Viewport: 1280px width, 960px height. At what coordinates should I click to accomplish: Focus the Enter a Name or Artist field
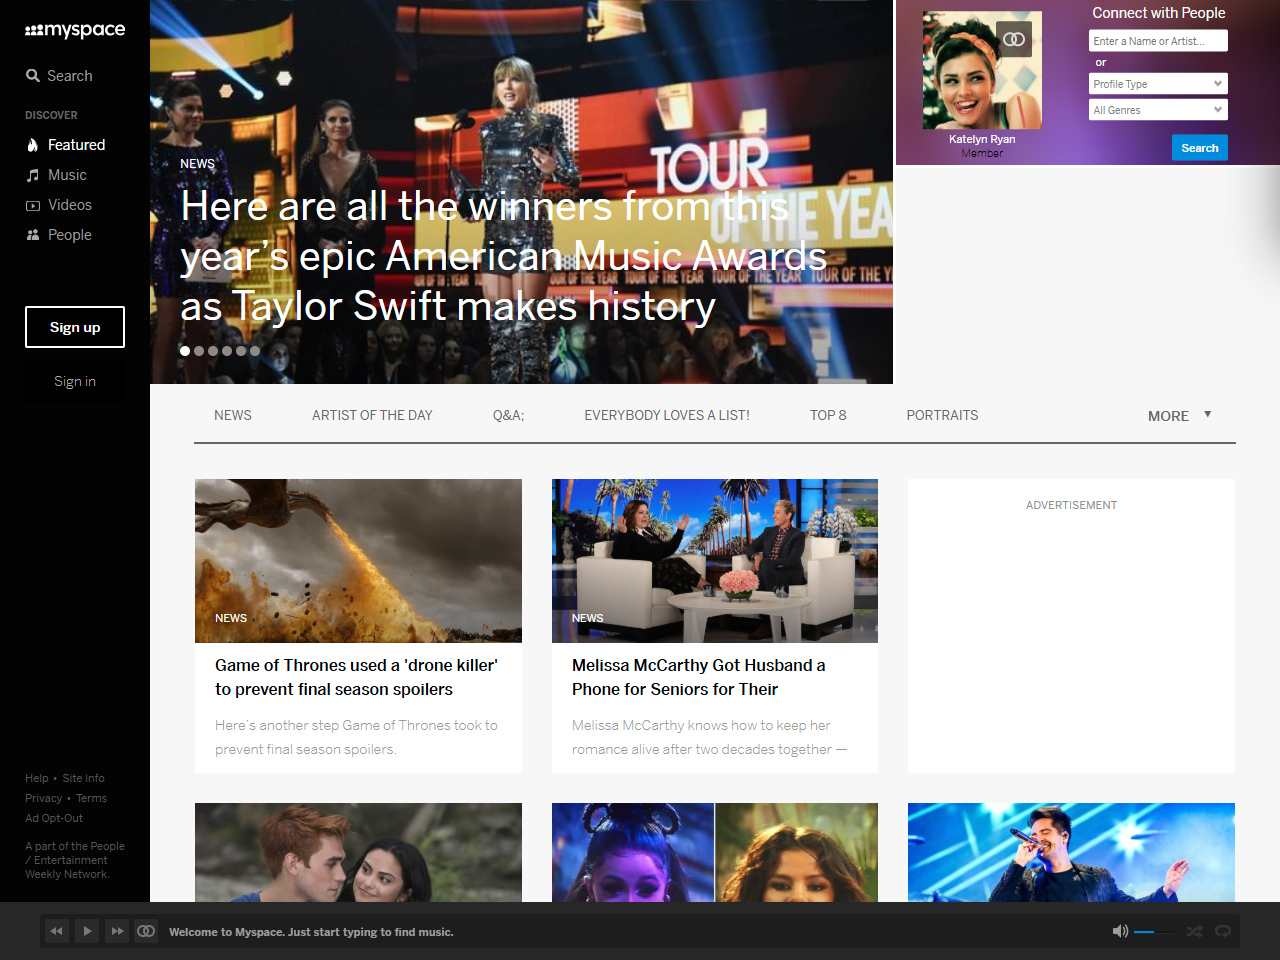tap(1158, 41)
